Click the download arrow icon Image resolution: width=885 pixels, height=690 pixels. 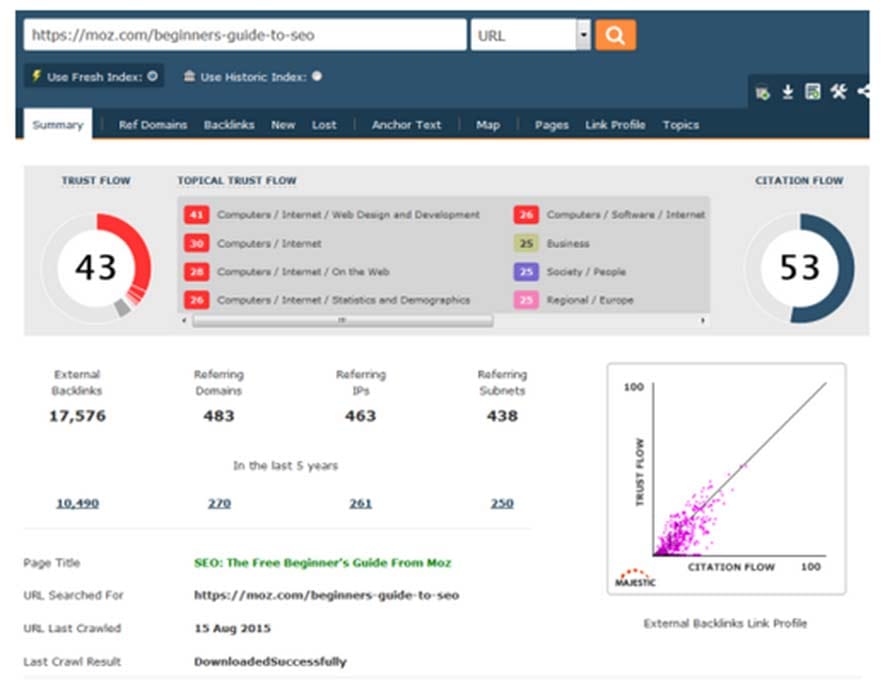pyautogui.click(x=788, y=92)
